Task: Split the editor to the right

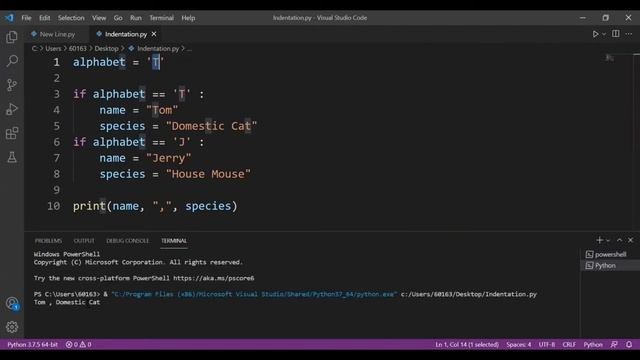Action: click(x=616, y=34)
